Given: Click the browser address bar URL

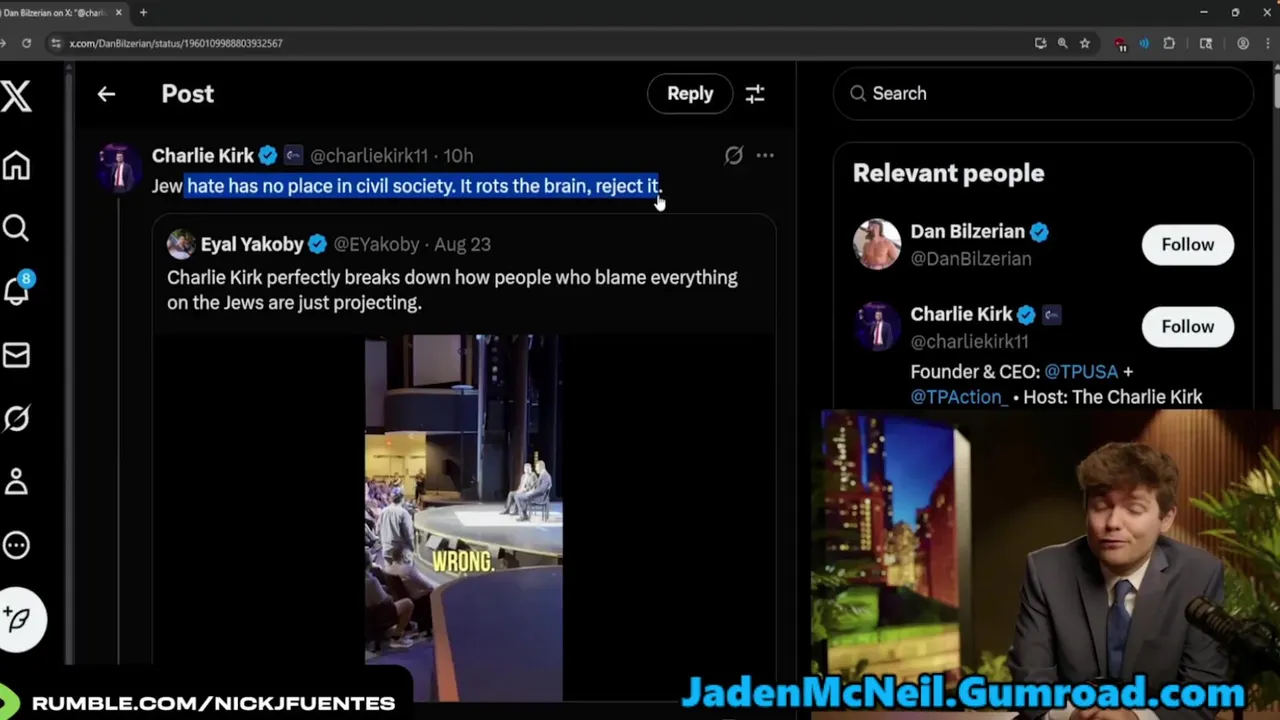Looking at the screenshot, I should pyautogui.click(x=176, y=43).
